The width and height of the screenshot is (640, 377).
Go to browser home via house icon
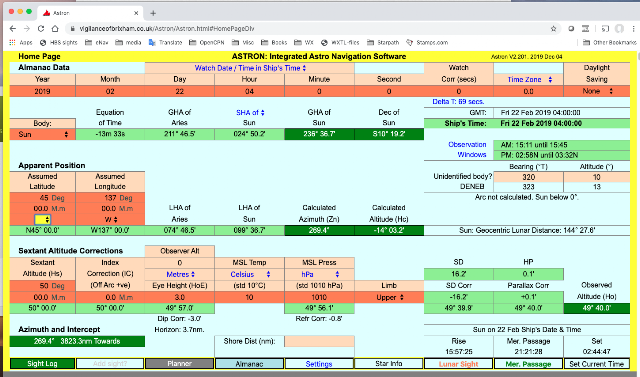coord(55,29)
